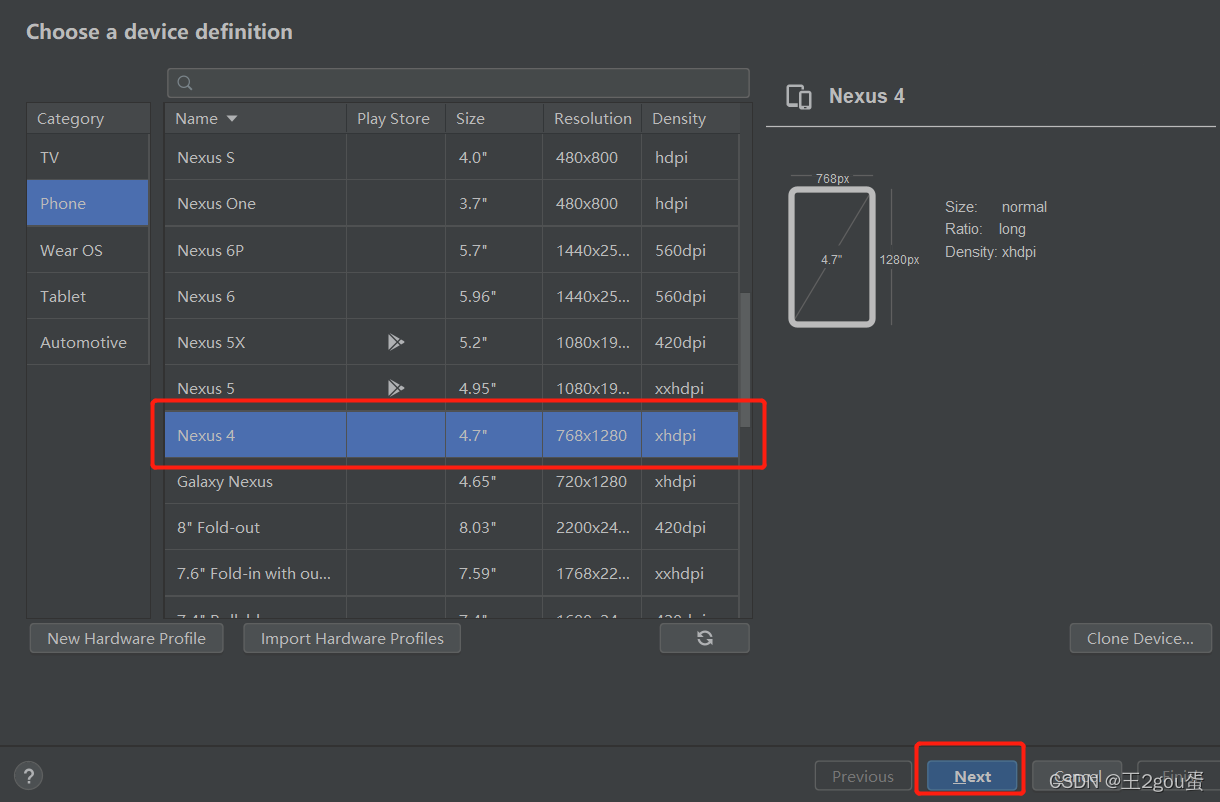Select the Nexus One row
The height and width of the screenshot is (802, 1220).
(x=451, y=203)
